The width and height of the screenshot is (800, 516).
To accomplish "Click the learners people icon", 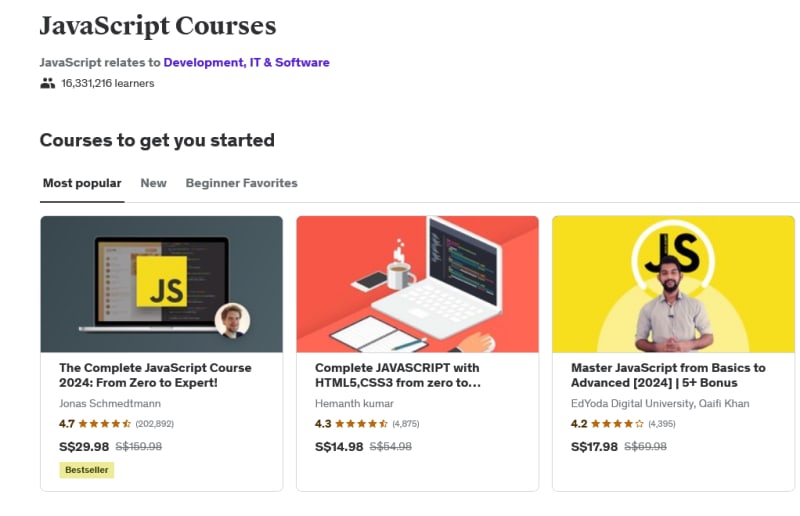I will click(x=47, y=83).
